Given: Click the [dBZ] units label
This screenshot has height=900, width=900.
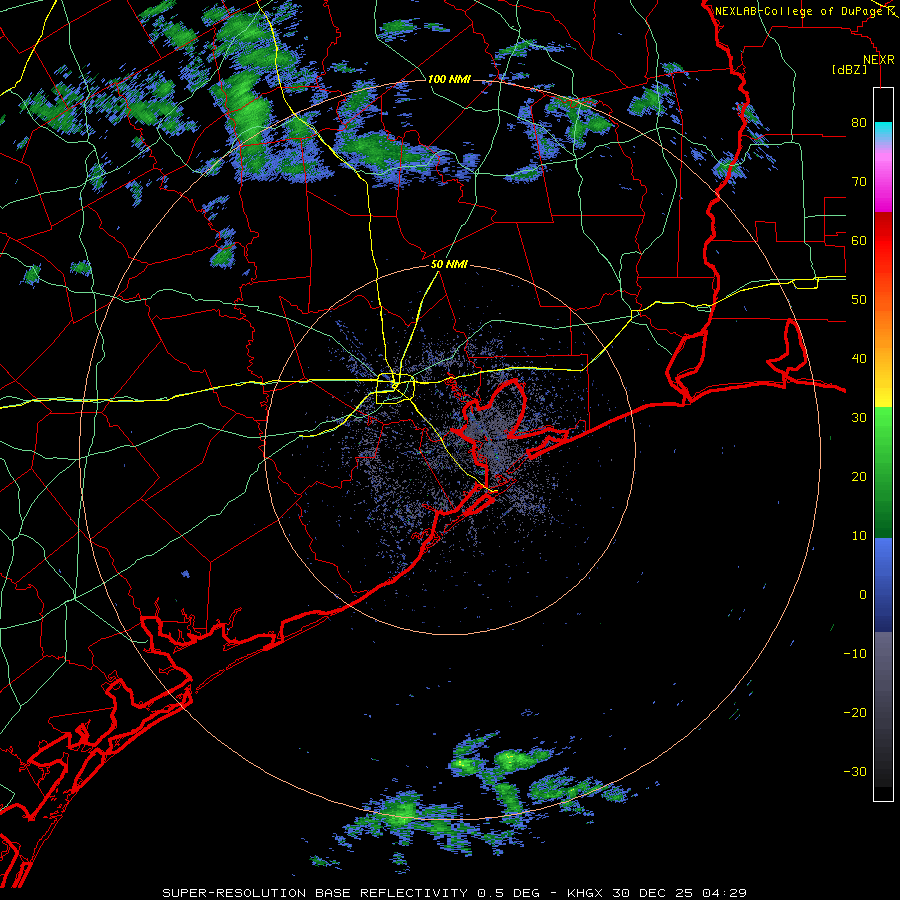Looking at the screenshot, I should tap(849, 70).
